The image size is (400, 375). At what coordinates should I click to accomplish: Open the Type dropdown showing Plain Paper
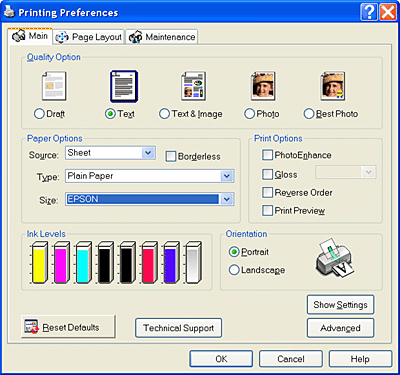coord(150,176)
